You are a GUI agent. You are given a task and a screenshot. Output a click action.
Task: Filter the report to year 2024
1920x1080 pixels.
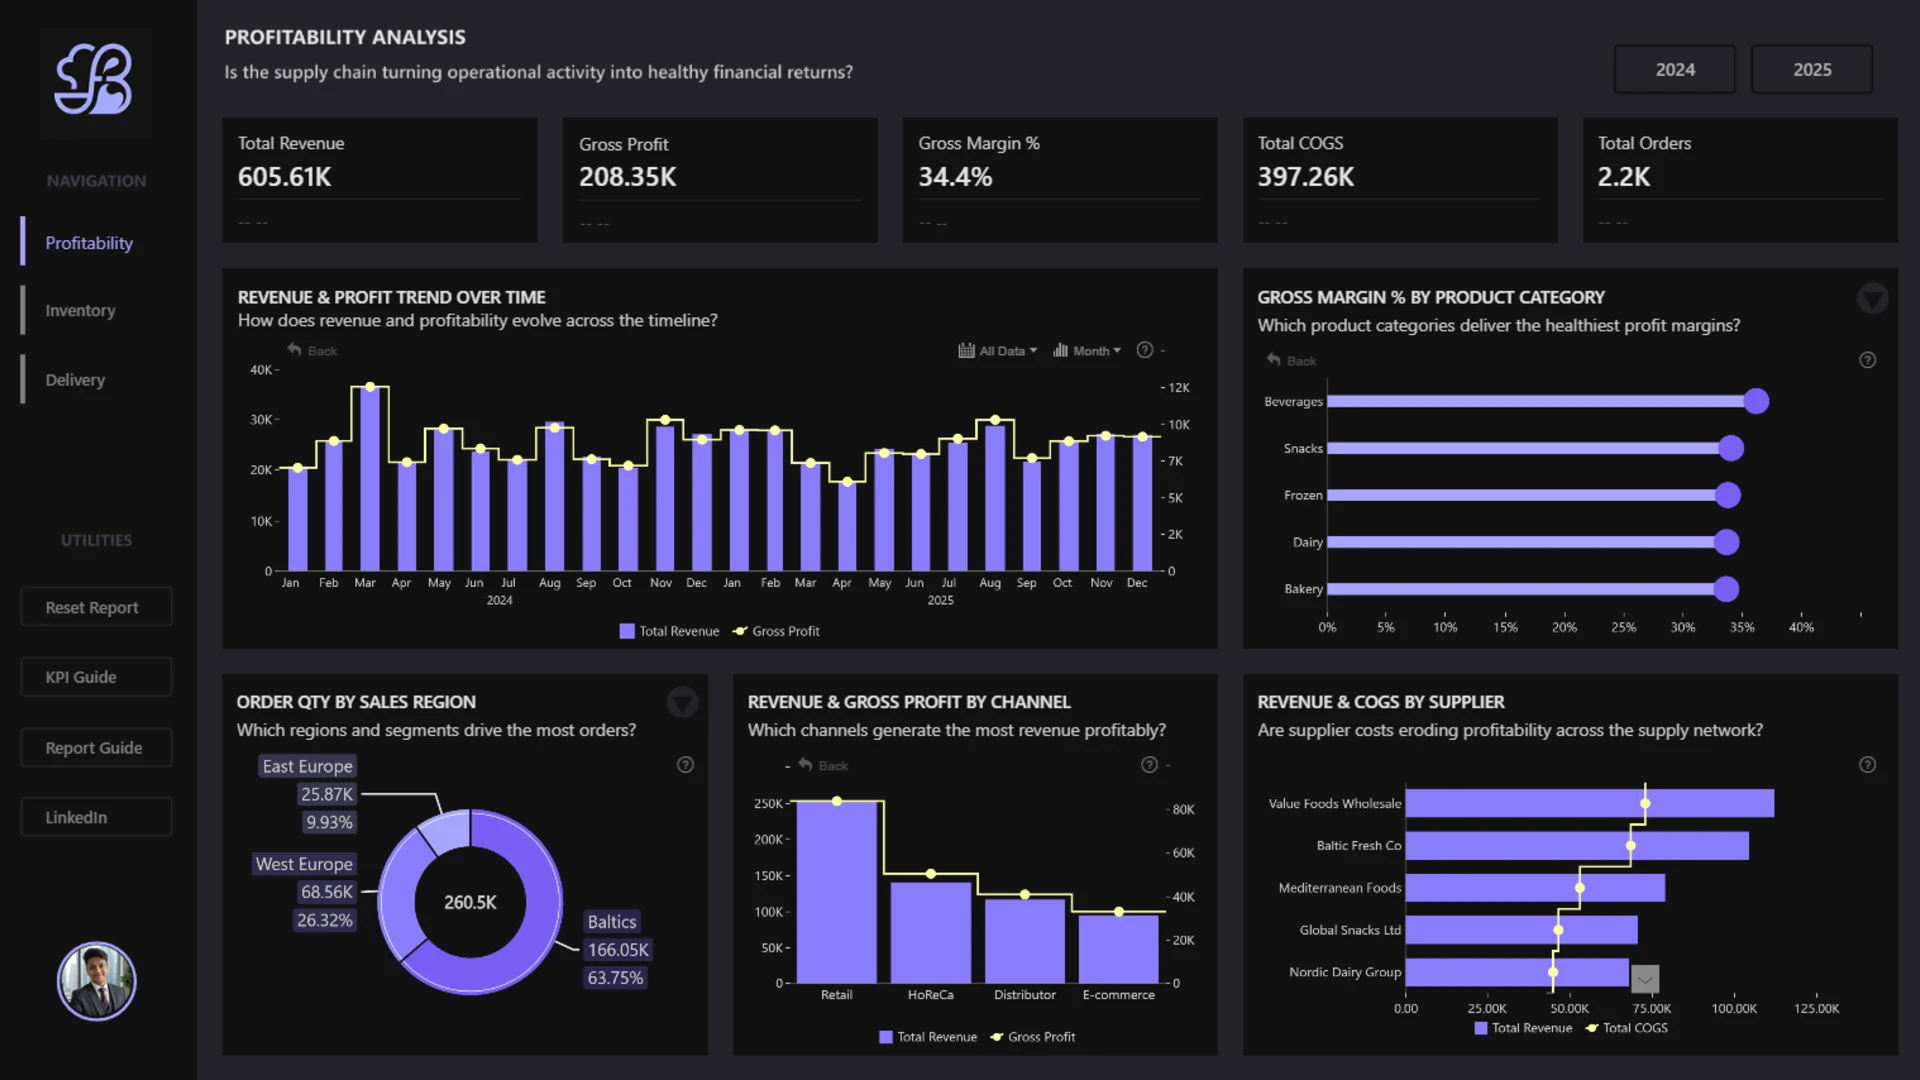click(x=1675, y=70)
